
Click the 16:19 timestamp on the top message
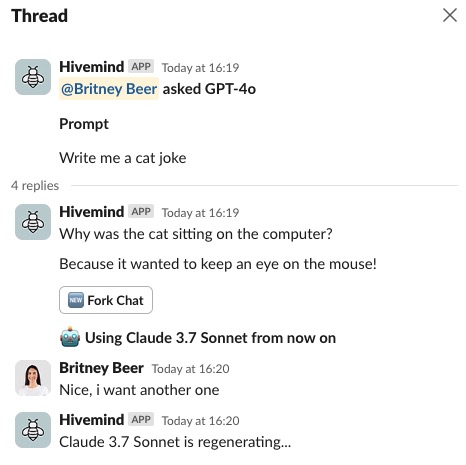200,68
